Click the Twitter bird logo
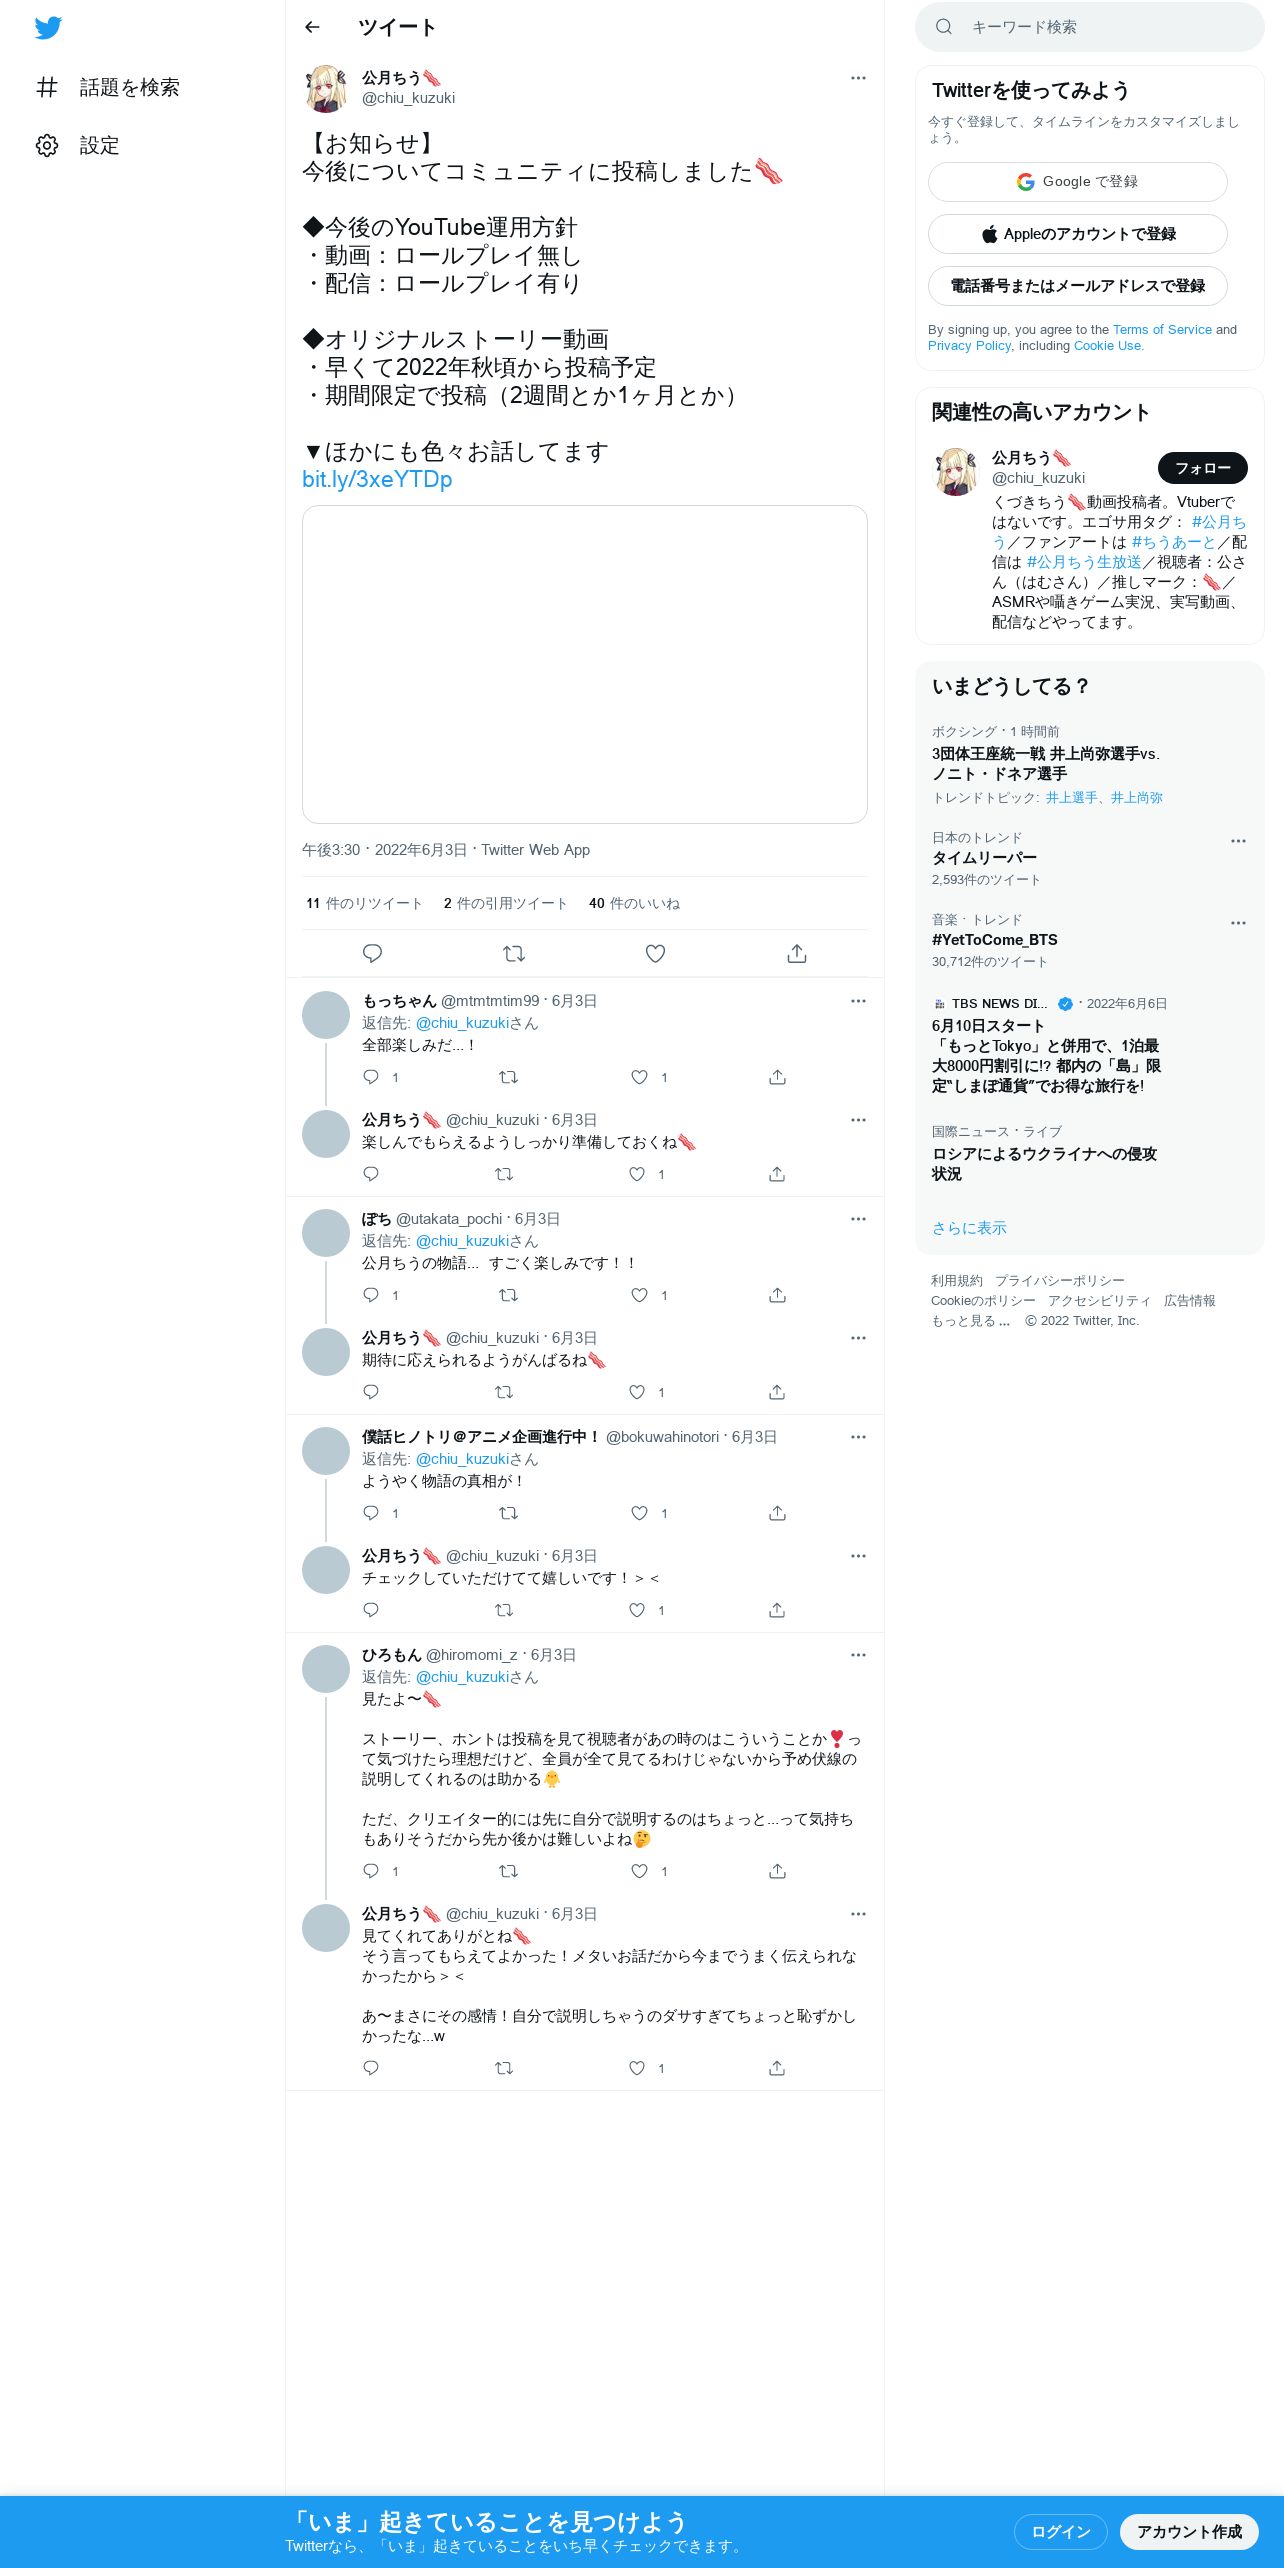Viewport: 1284px width, 2568px height. click(x=48, y=28)
